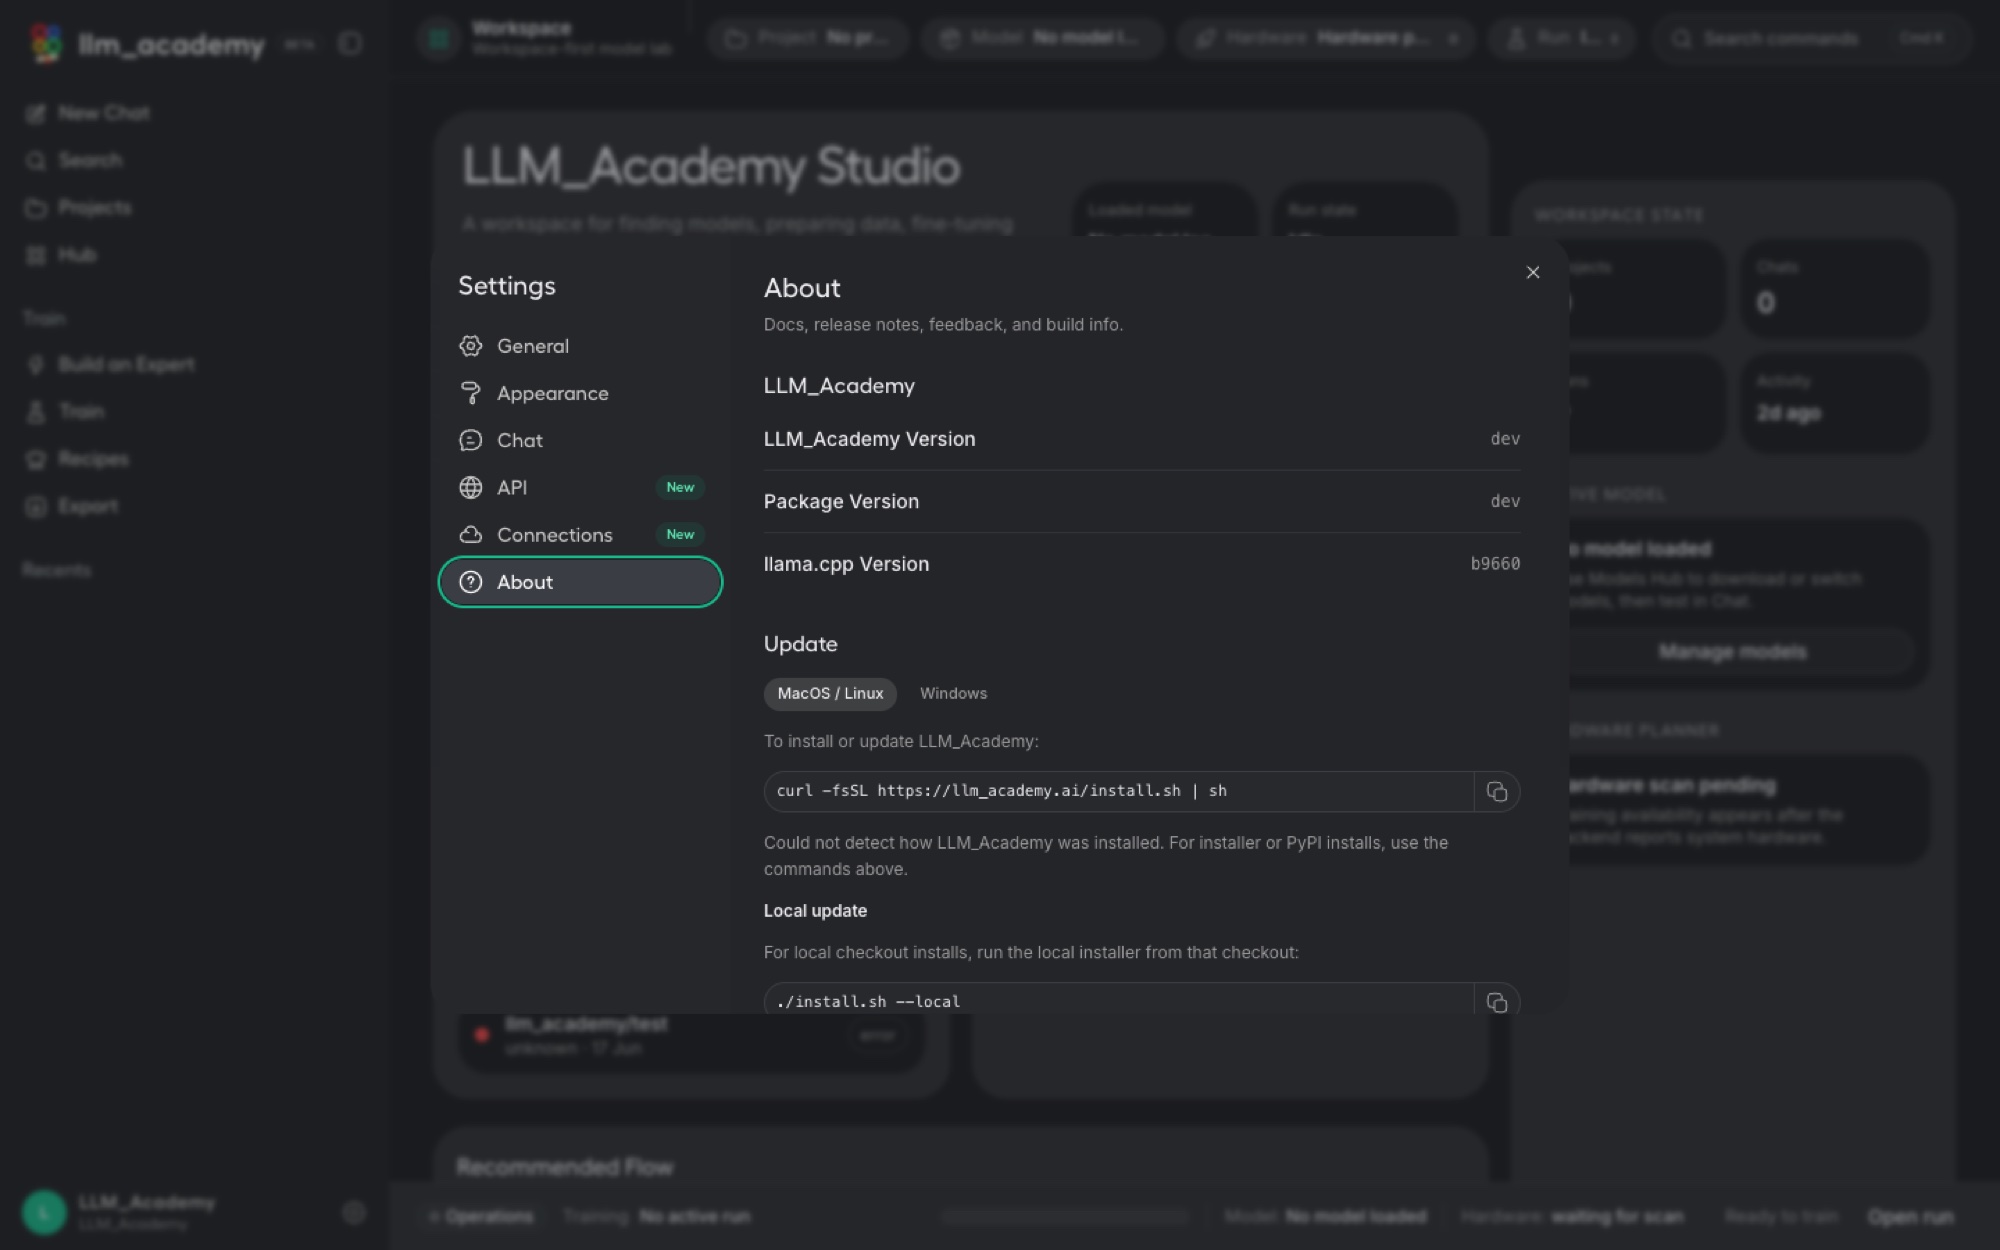Expand the Operations panel in status bar
The width and height of the screenshot is (2000, 1250).
pyautogui.click(x=480, y=1216)
